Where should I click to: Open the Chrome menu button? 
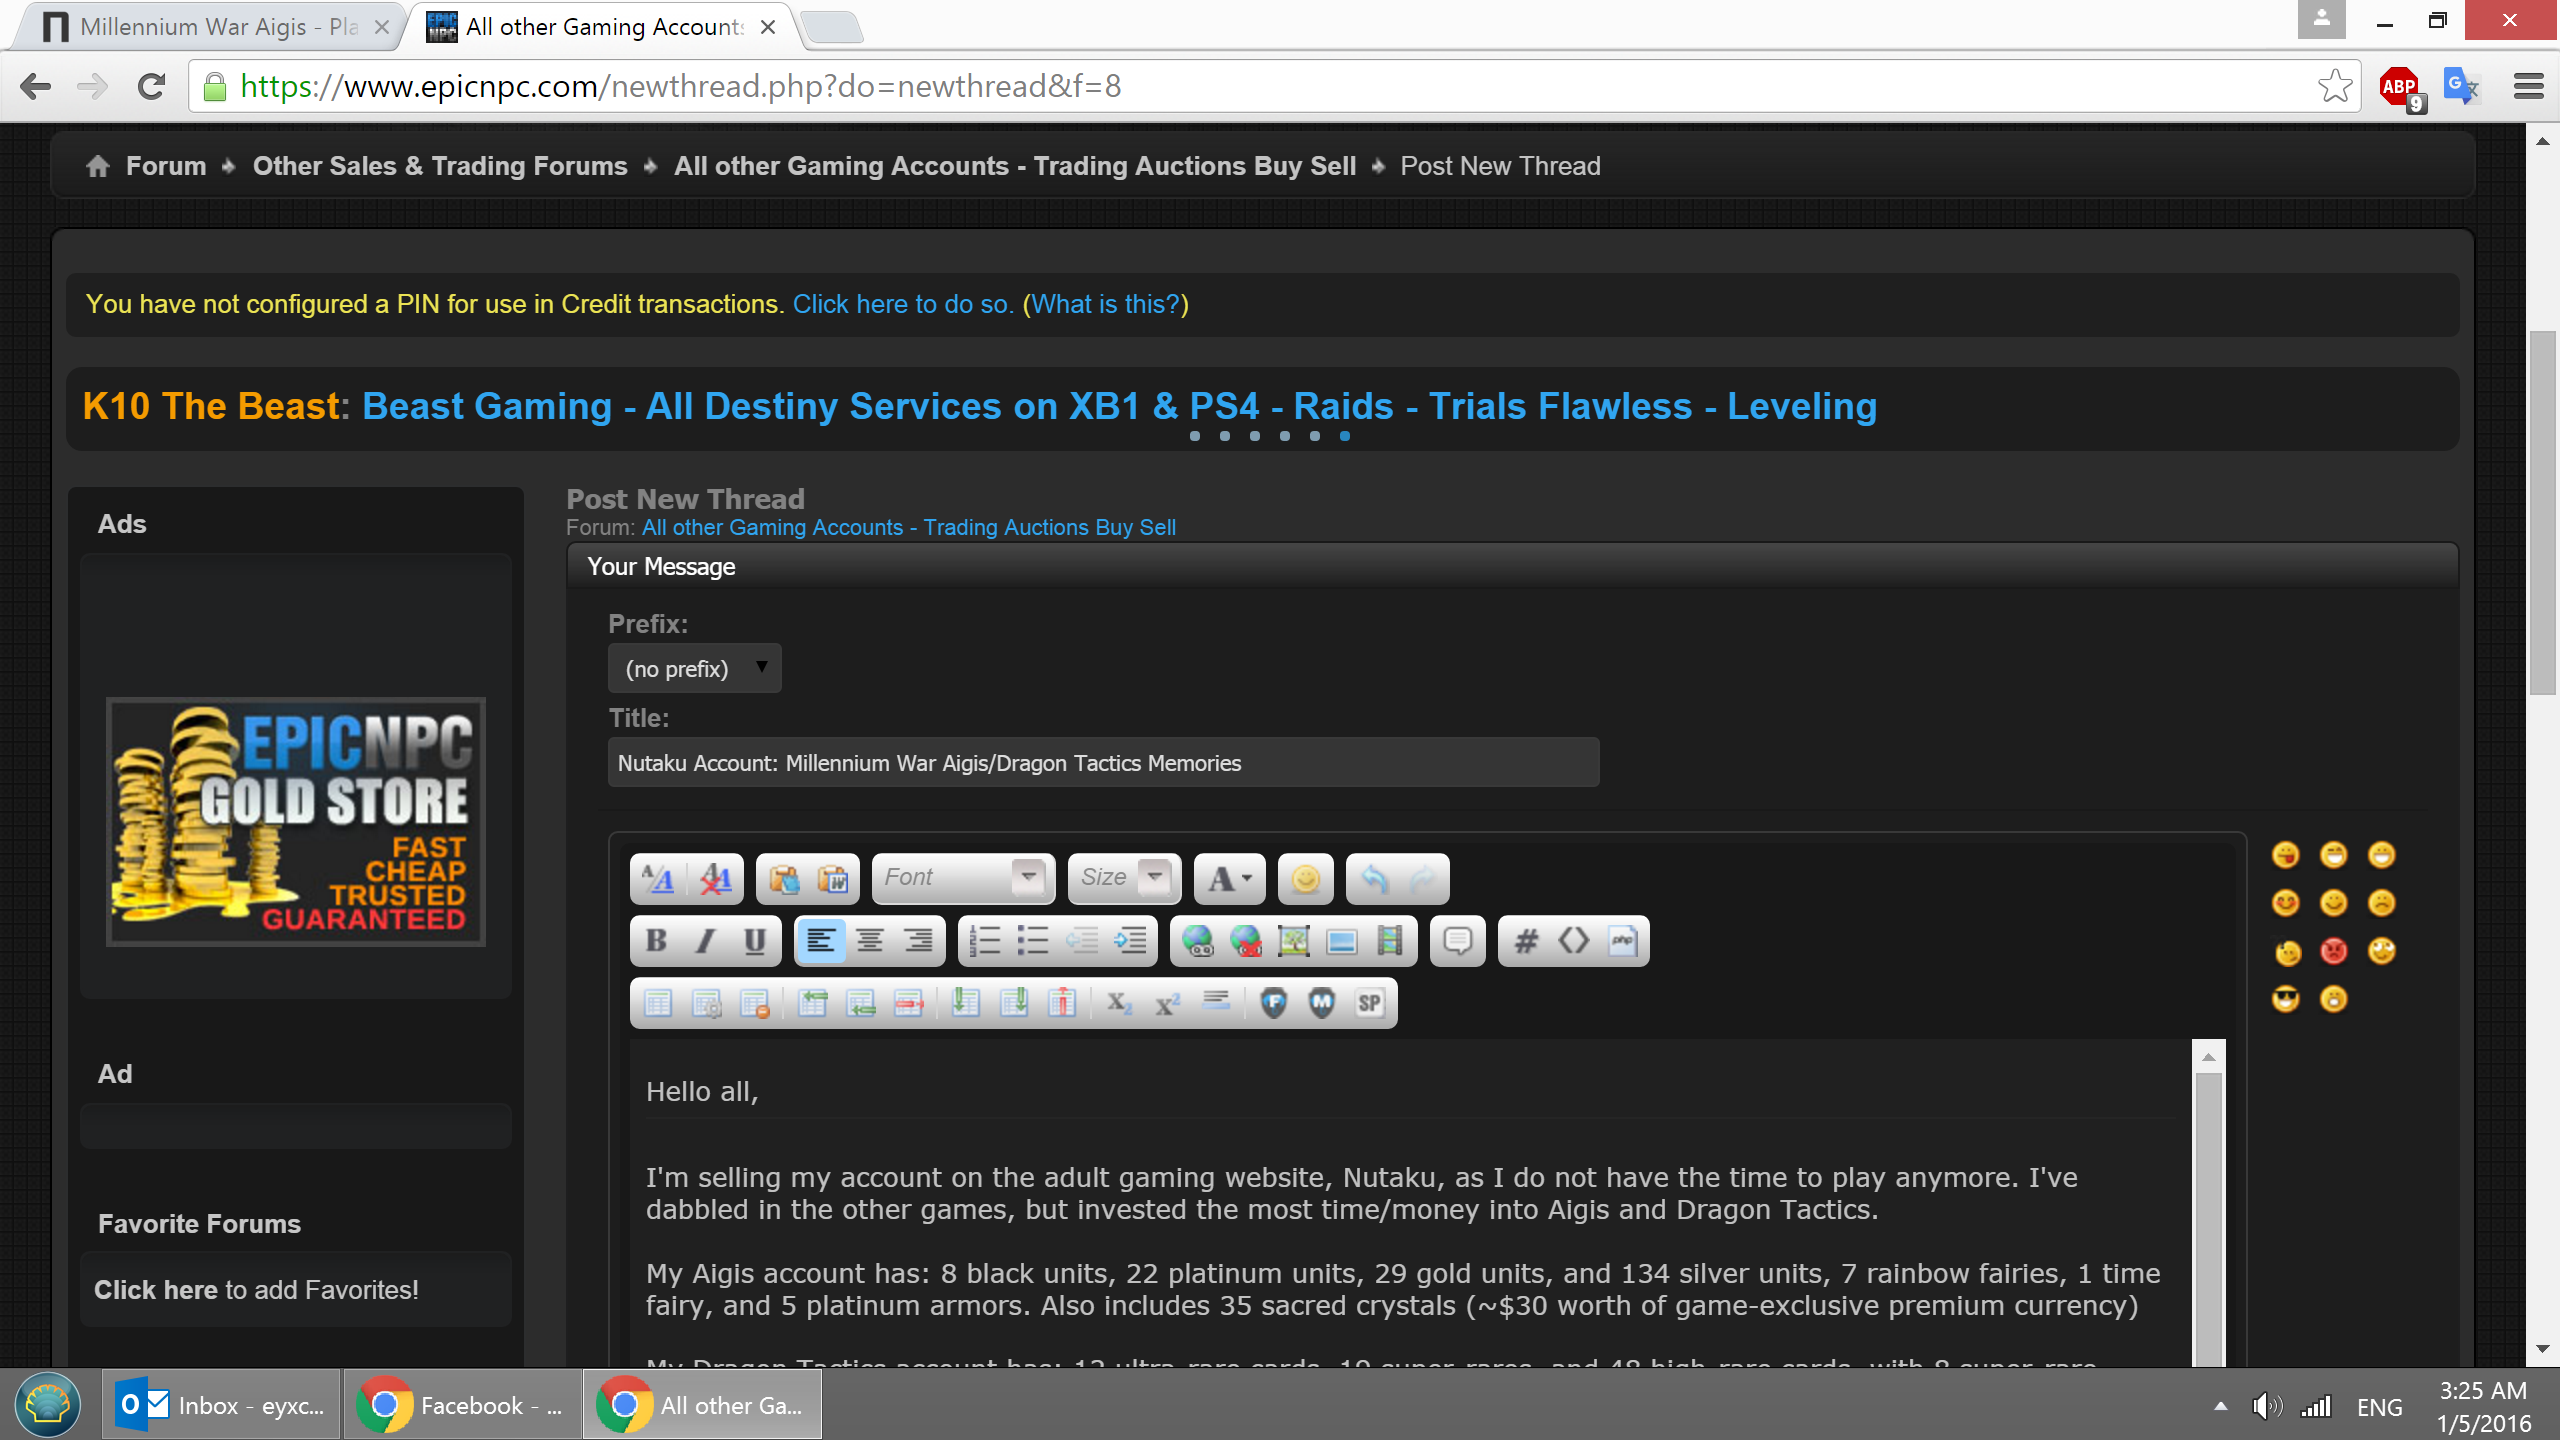click(x=2528, y=86)
